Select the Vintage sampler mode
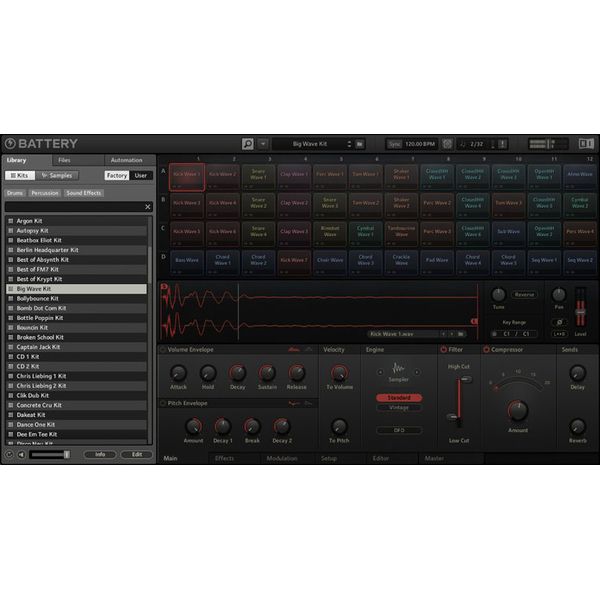The image size is (600, 600). [399, 408]
